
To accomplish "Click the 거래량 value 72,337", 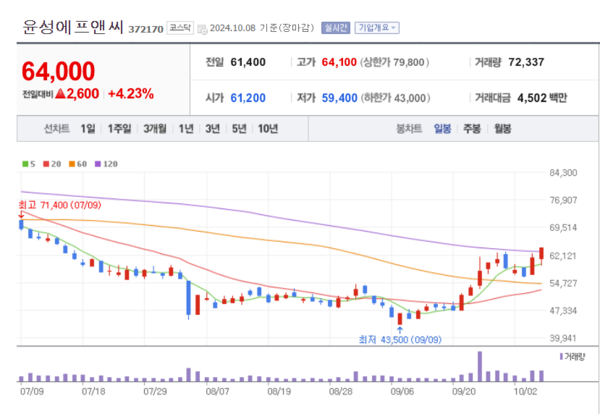I will [526, 62].
